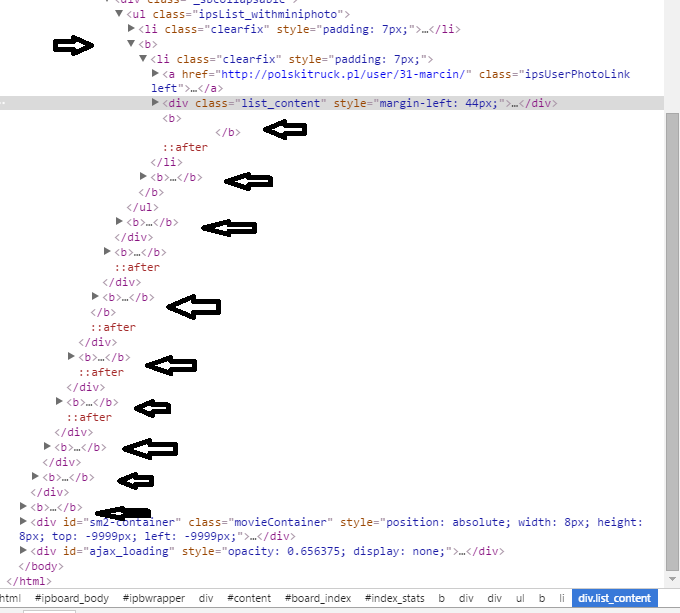680x613 pixels.
Task: Expand the sm2-container div arrow
Action: point(23,522)
